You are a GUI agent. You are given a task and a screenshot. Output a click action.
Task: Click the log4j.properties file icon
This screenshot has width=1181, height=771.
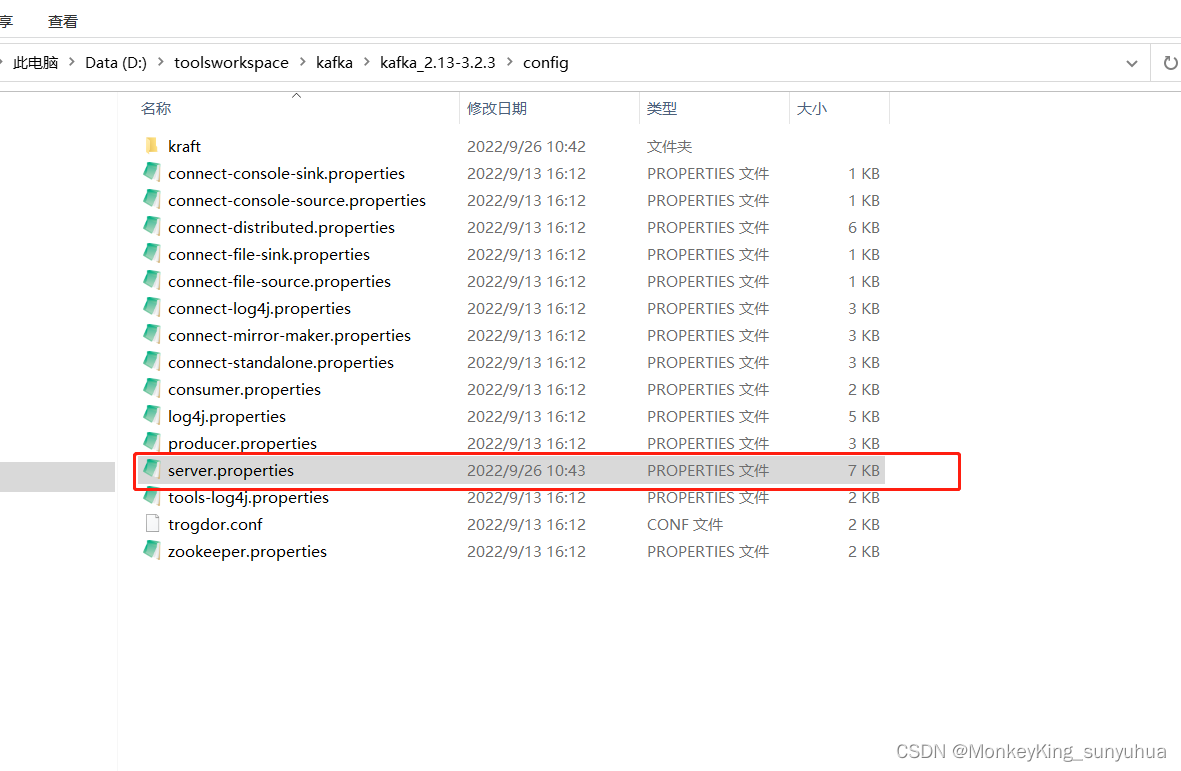coord(152,416)
